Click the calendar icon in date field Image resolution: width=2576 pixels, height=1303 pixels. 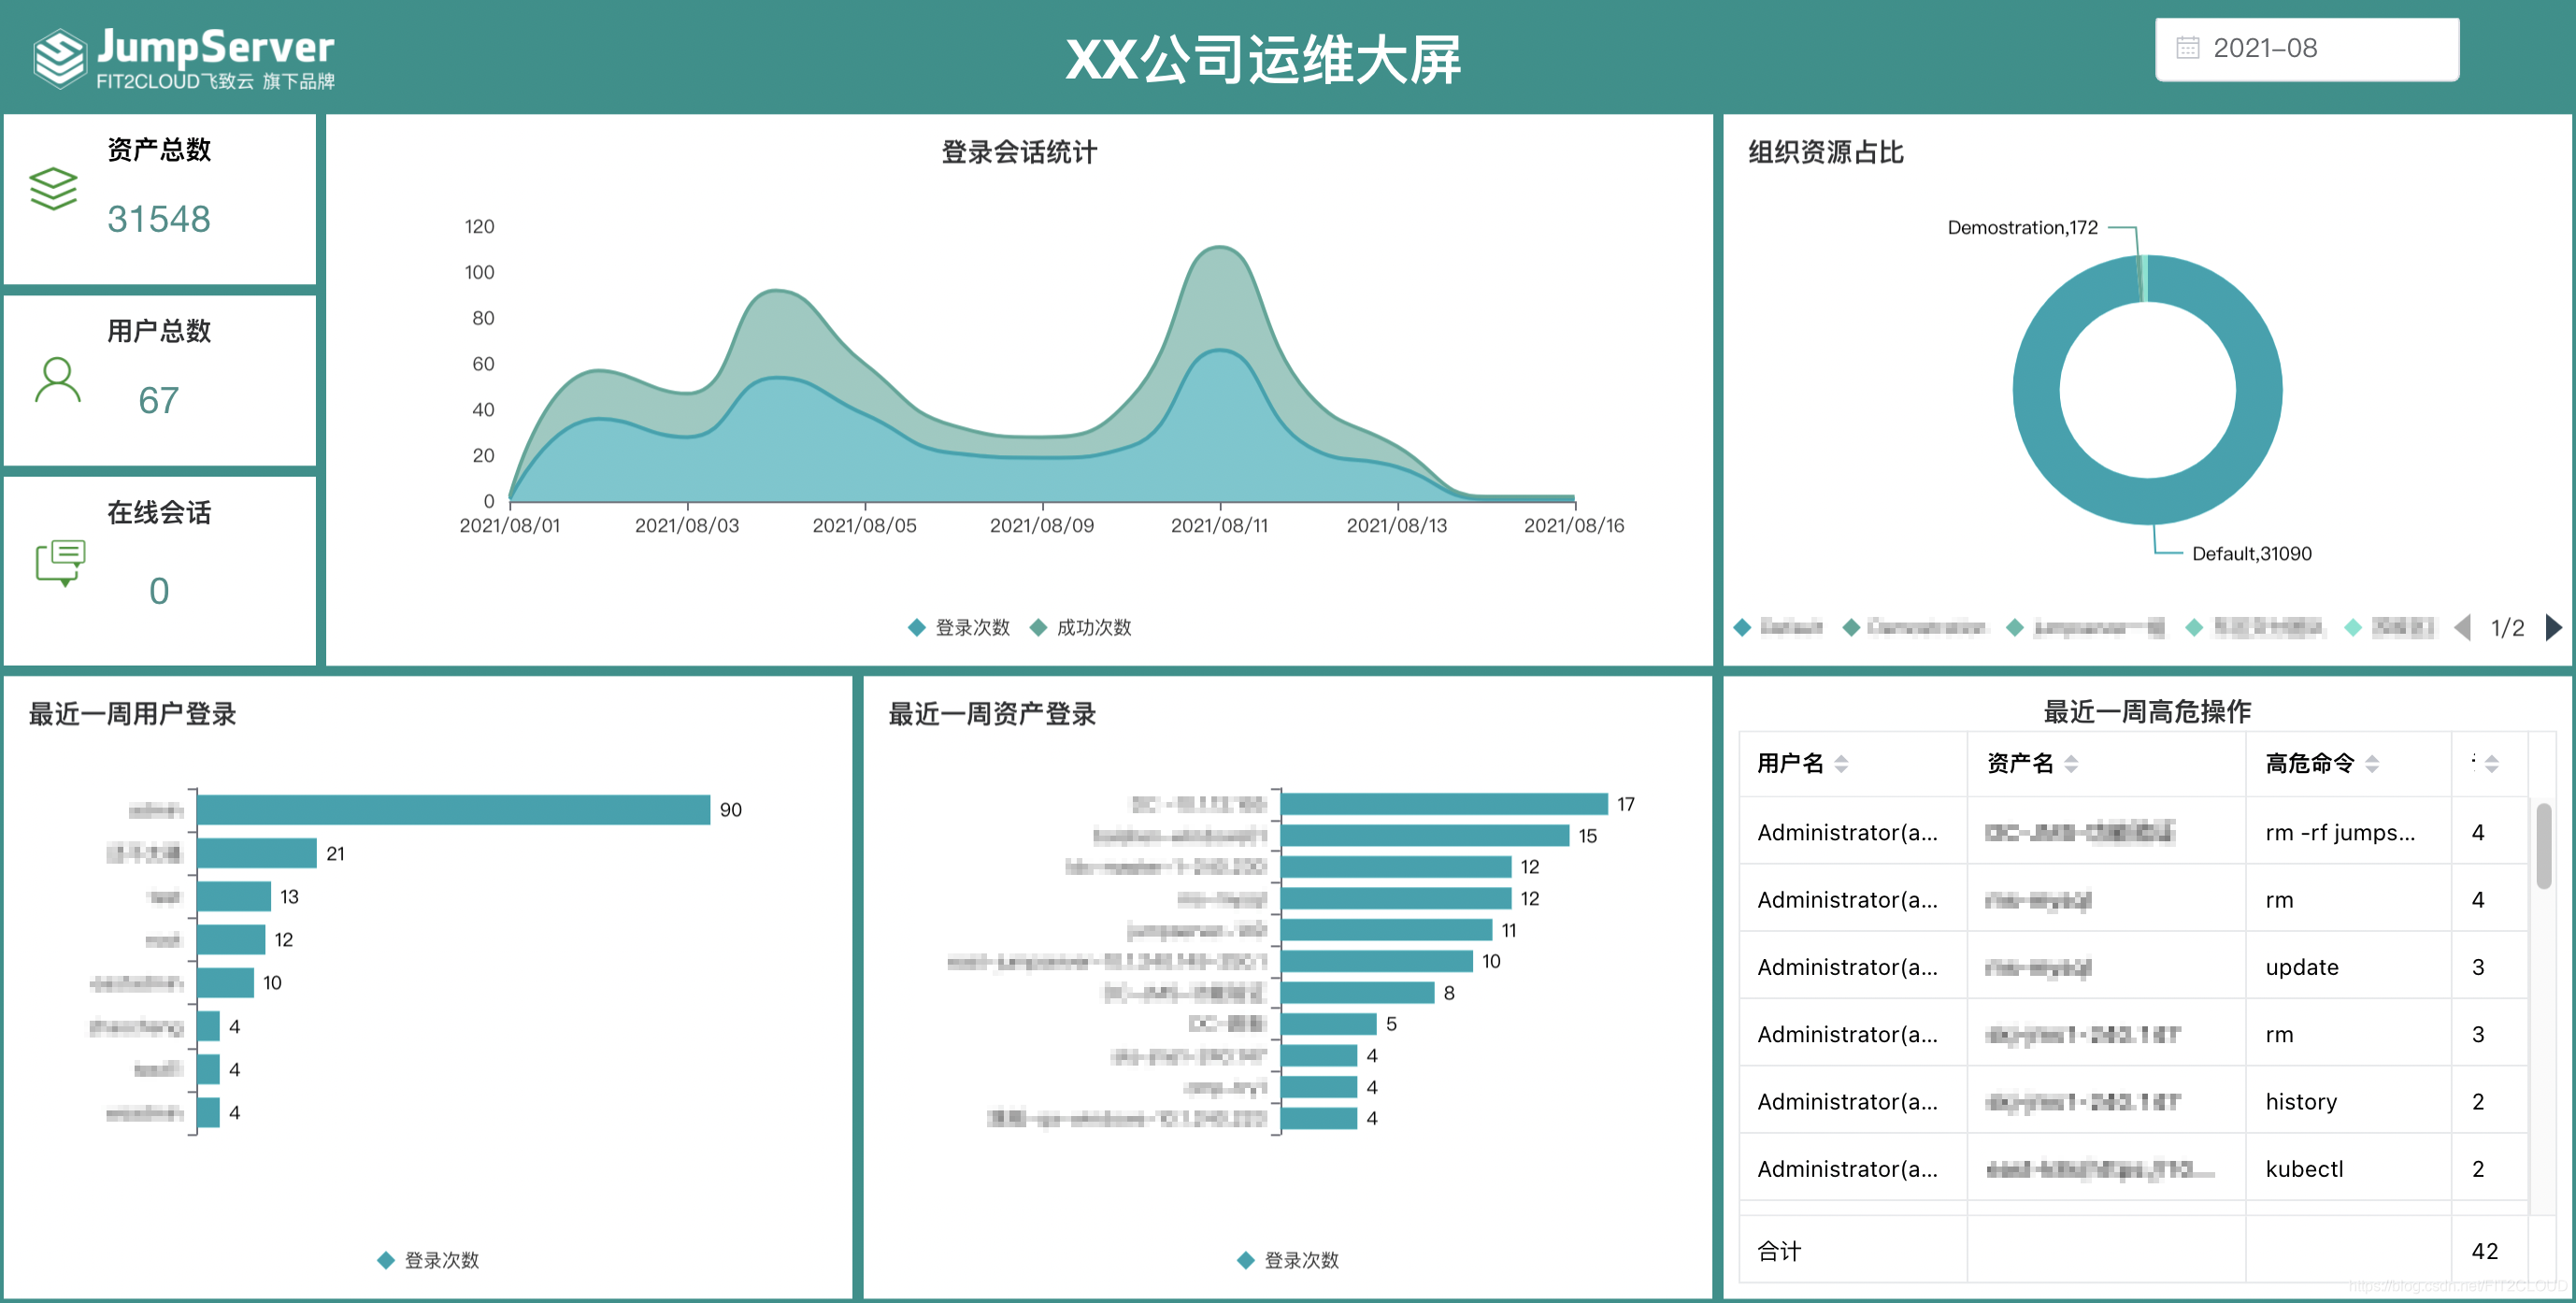(x=2187, y=48)
